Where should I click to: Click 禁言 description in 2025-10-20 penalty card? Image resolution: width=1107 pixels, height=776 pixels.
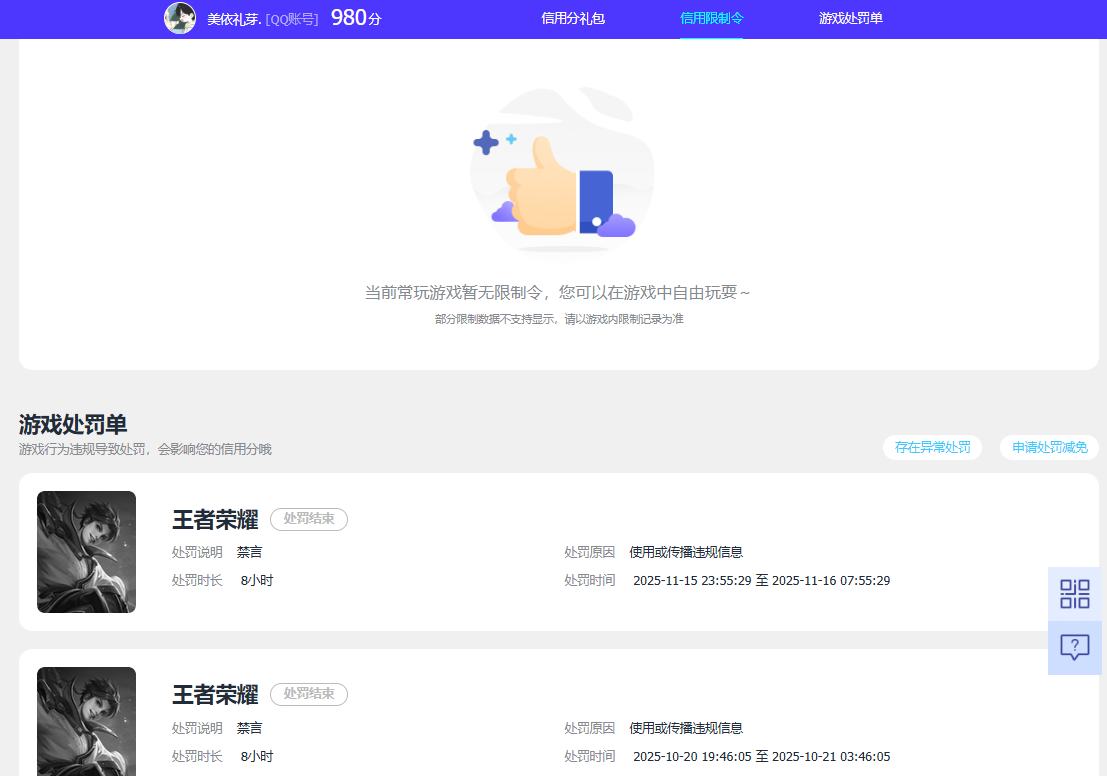249,728
